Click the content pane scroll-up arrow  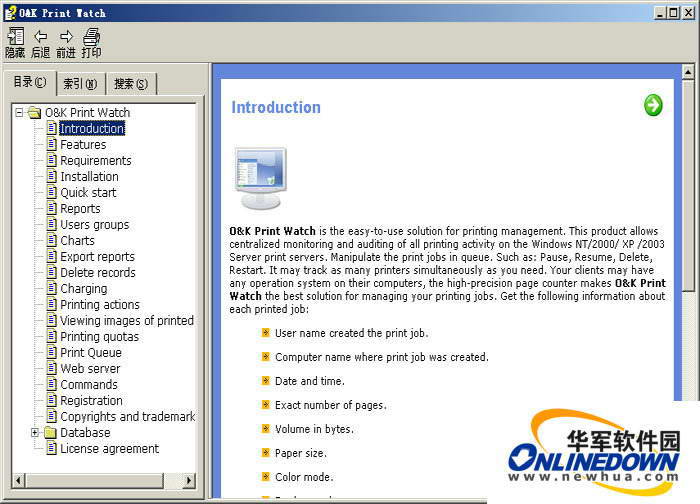click(688, 71)
